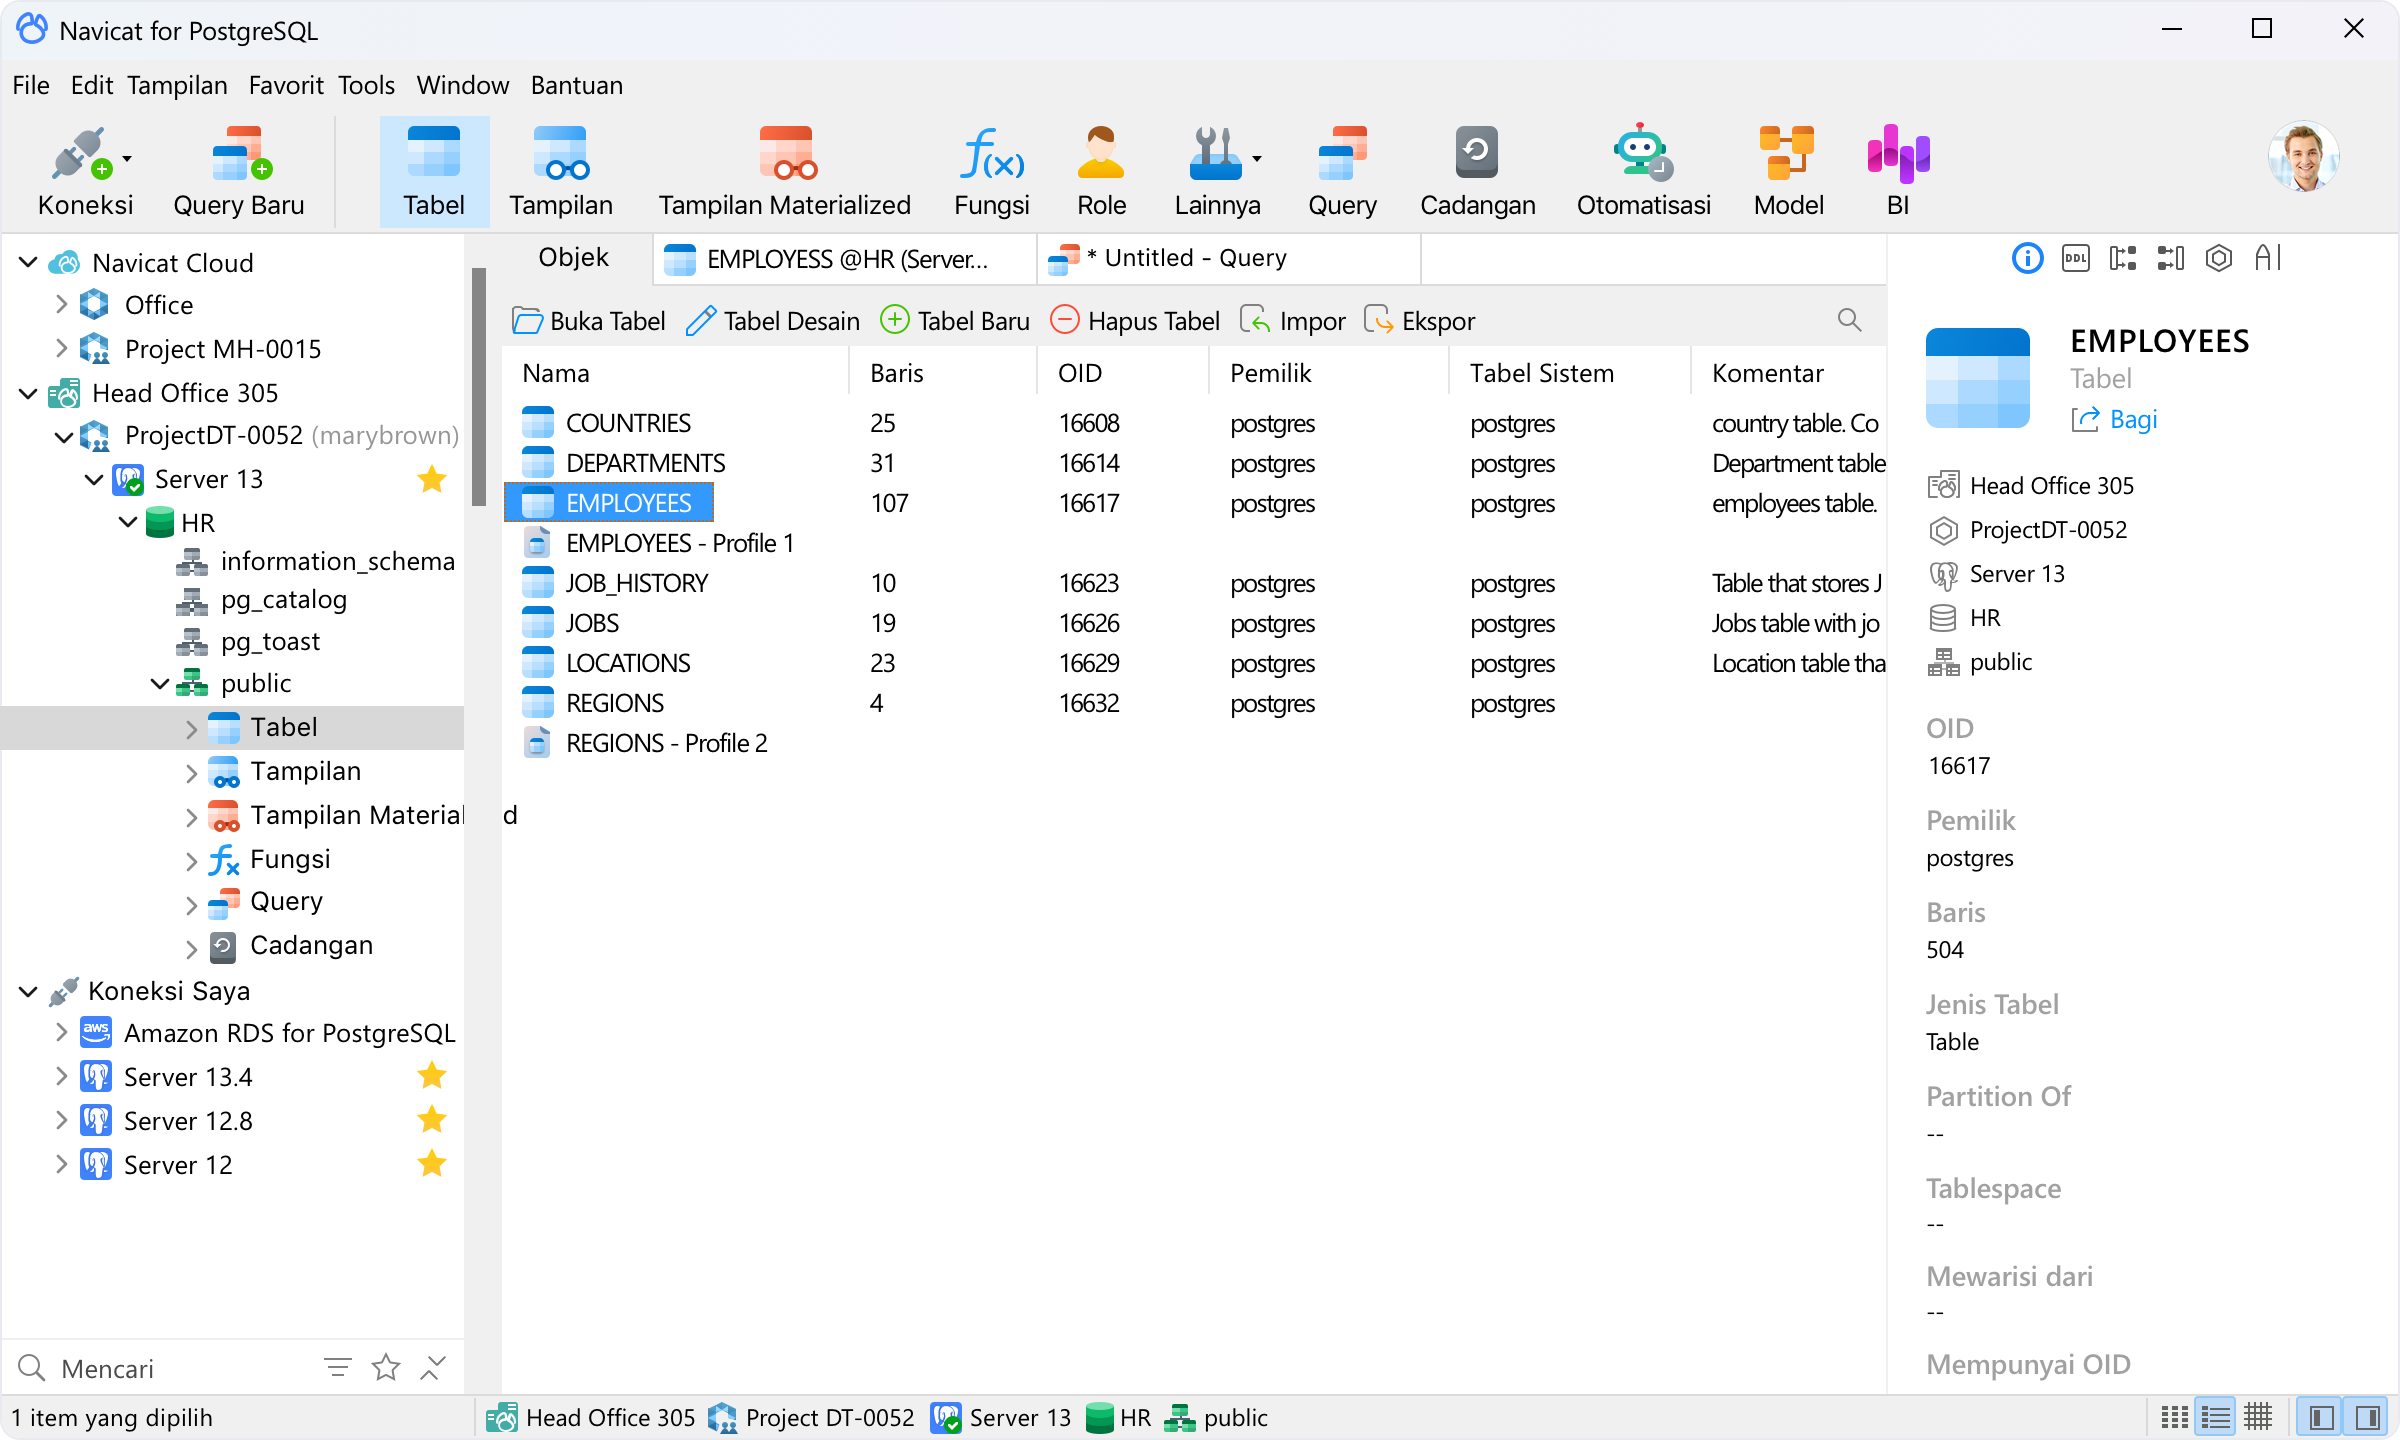
Task: Expand the Tabel tree node
Action: [192, 729]
